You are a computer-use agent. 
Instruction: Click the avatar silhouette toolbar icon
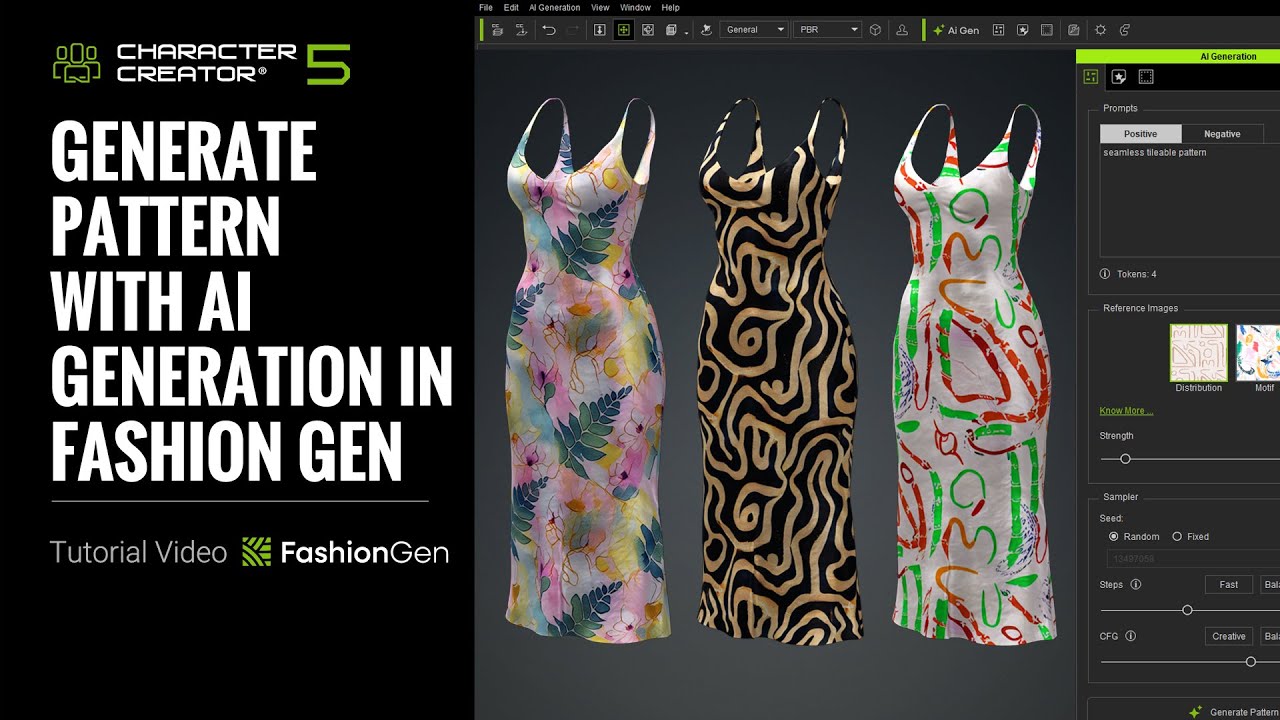click(x=902, y=30)
